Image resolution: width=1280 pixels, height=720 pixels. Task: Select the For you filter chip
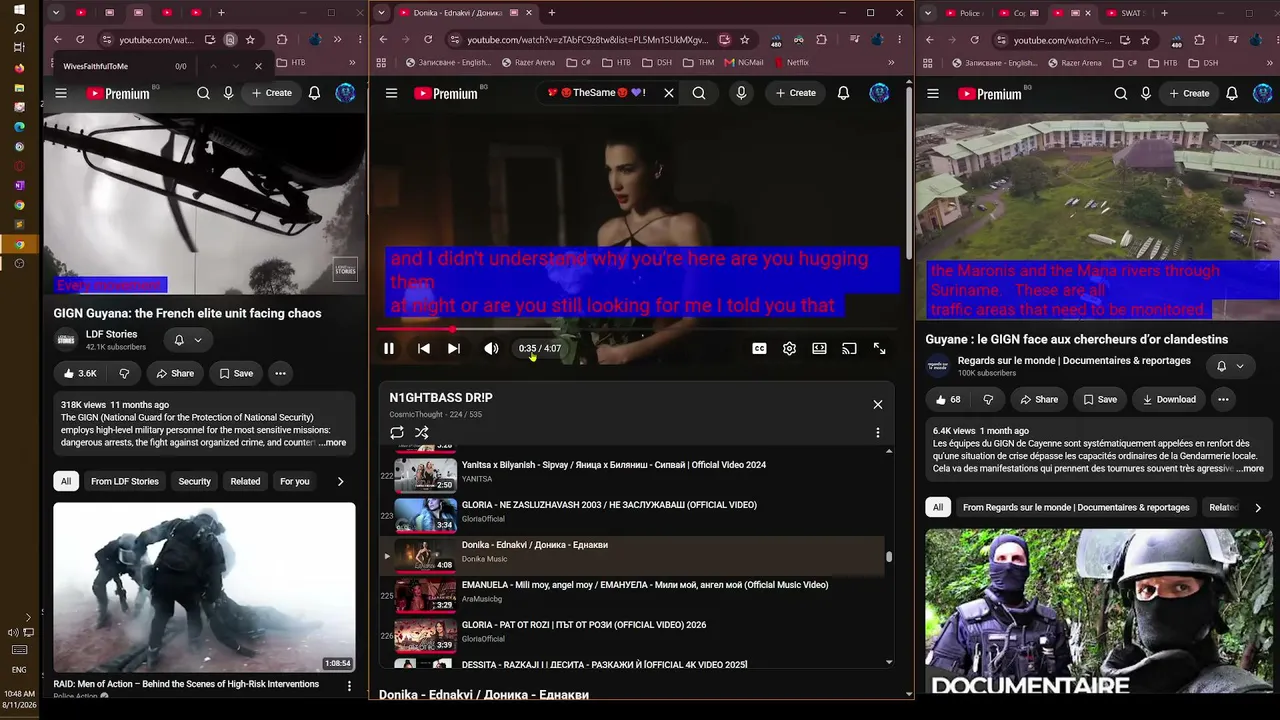tap(294, 482)
